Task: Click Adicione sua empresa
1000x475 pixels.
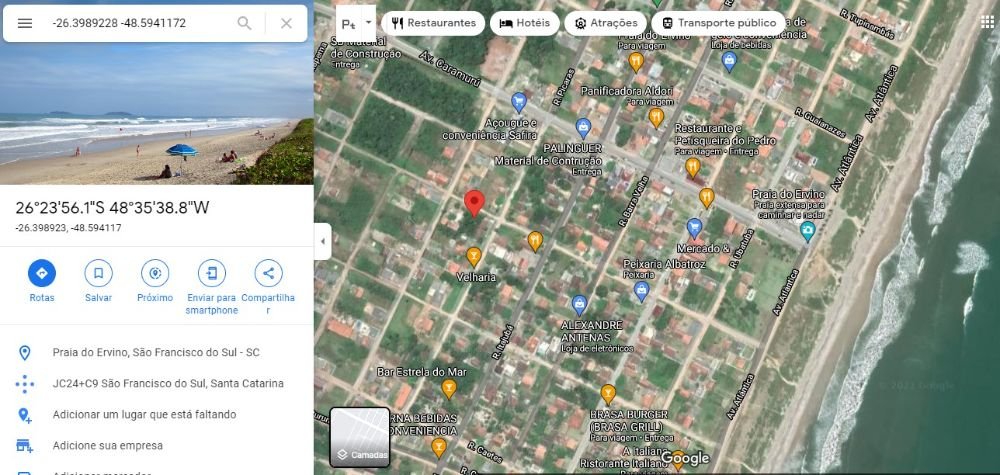Action: [107, 445]
